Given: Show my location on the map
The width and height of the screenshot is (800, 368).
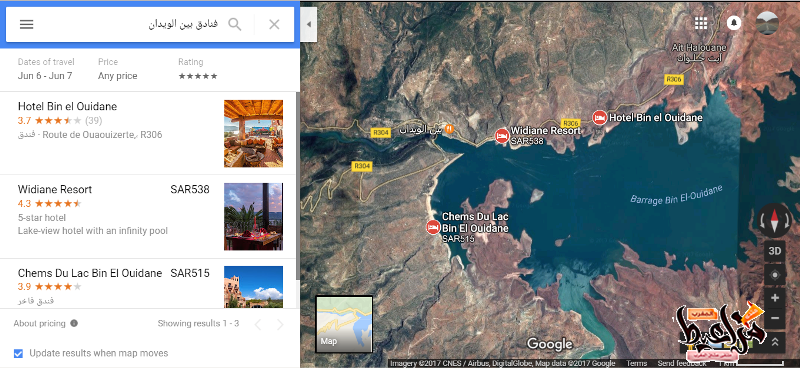Looking at the screenshot, I should [775, 275].
